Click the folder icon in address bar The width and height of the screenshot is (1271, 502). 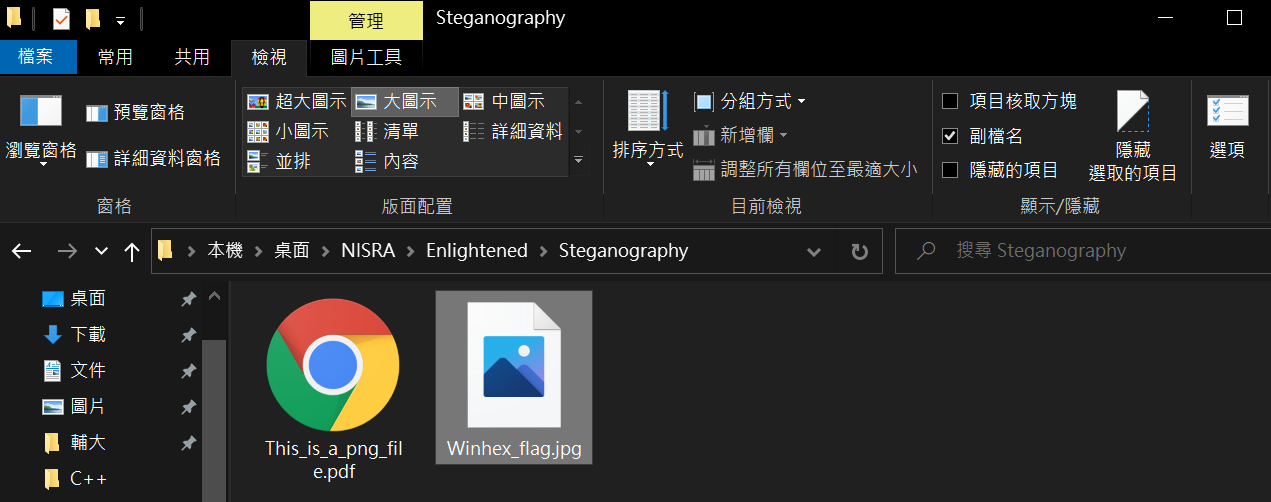click(x=166, y=251)
